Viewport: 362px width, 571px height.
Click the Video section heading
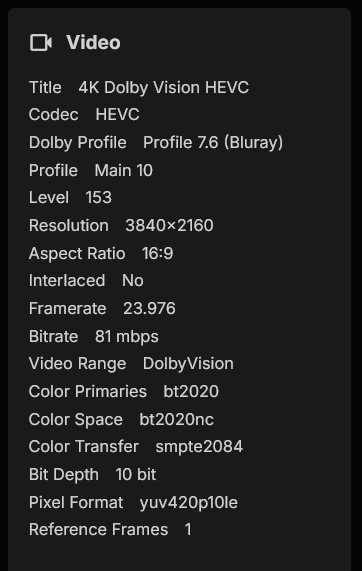[93, 43]
